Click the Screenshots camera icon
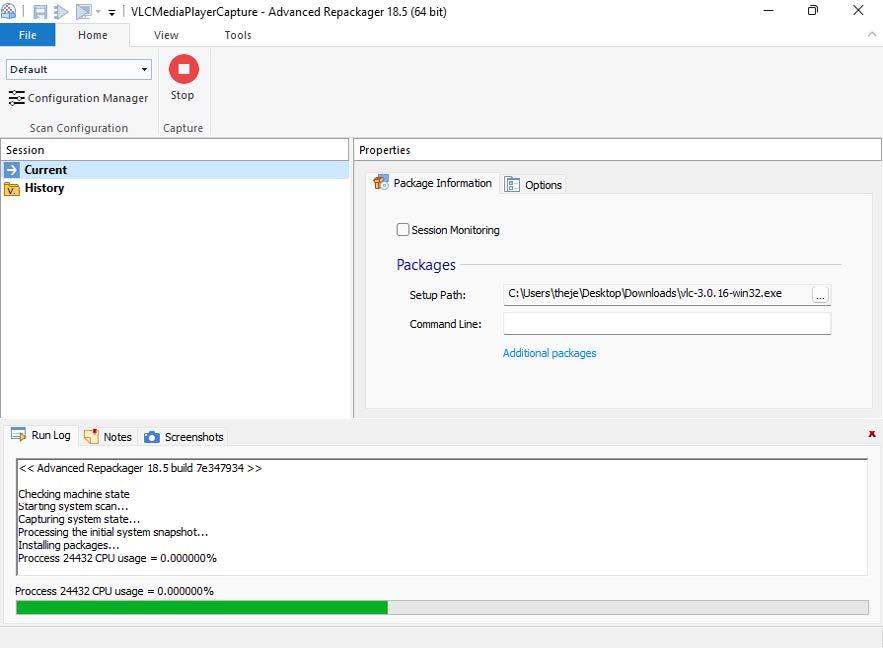Screen dimensions: 883x648 151,437
